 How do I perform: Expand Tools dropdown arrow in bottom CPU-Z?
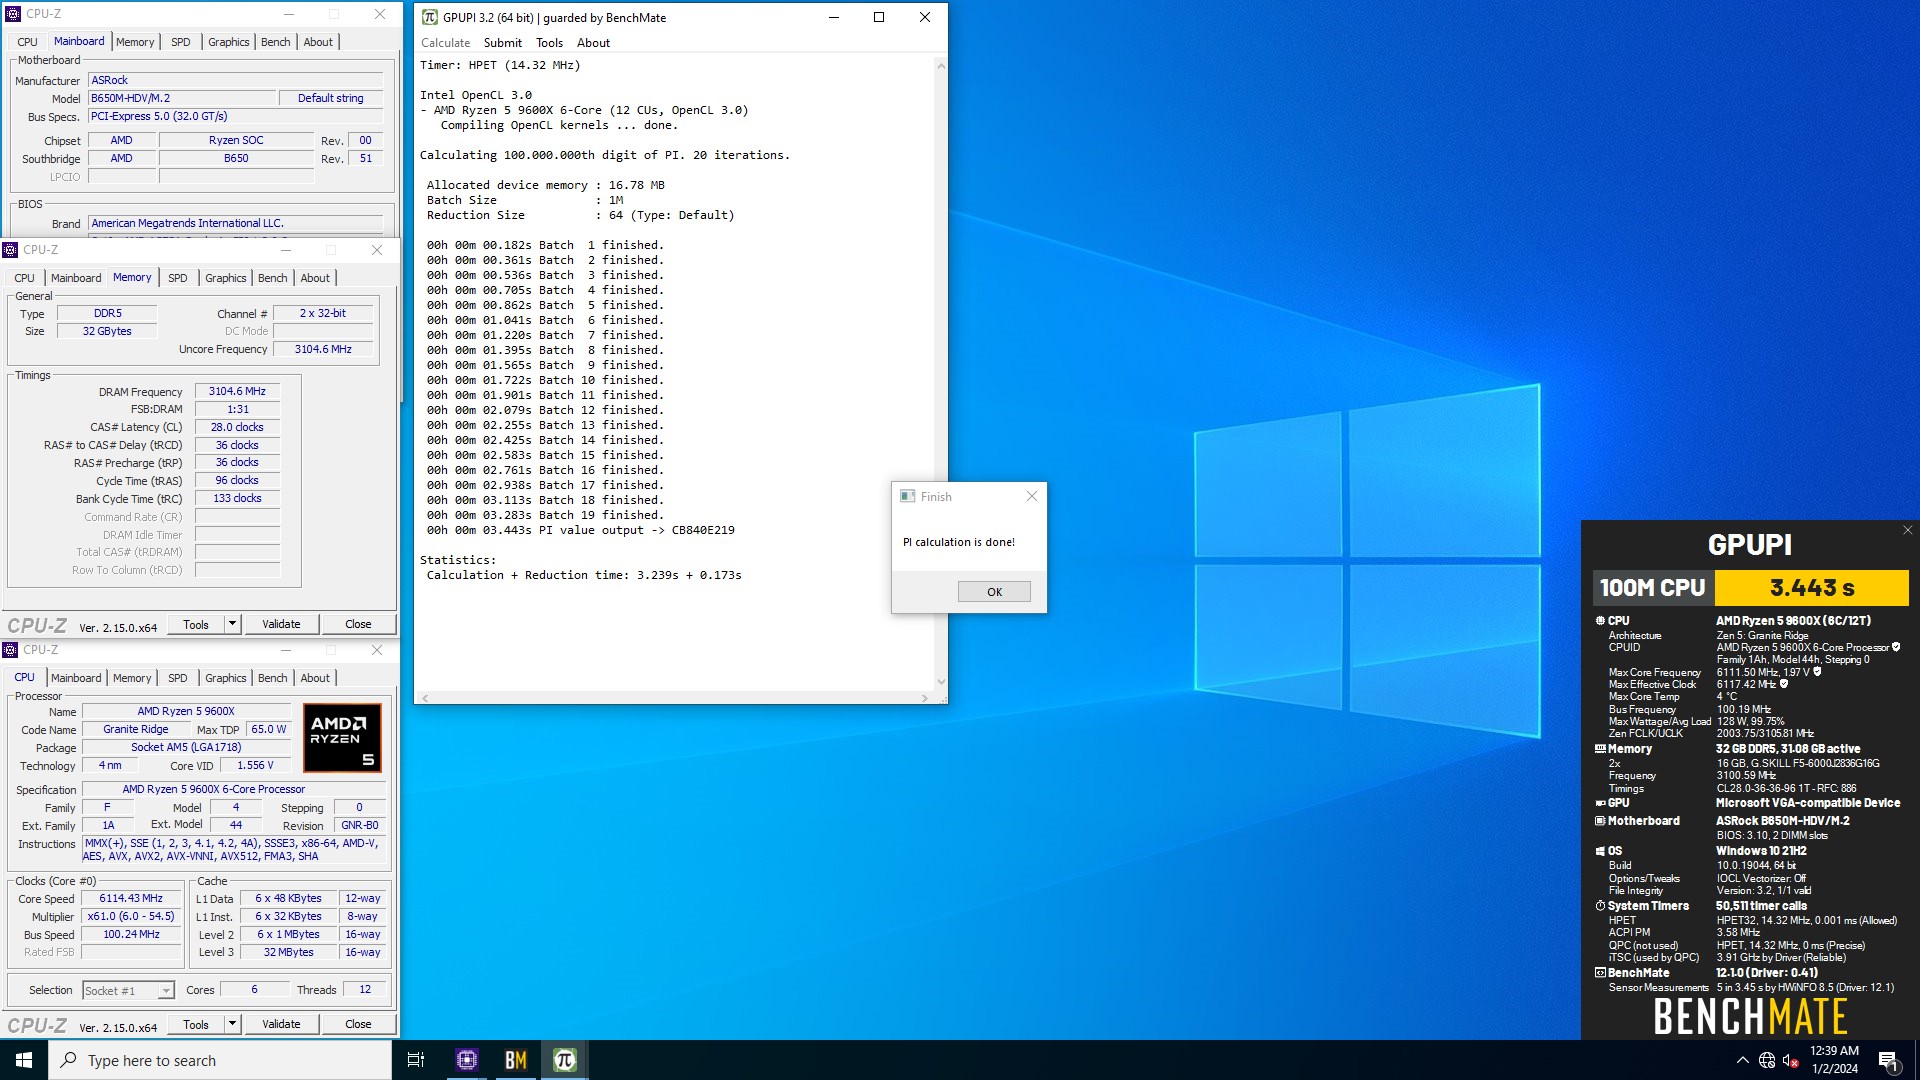click(x=232, y=1024)
